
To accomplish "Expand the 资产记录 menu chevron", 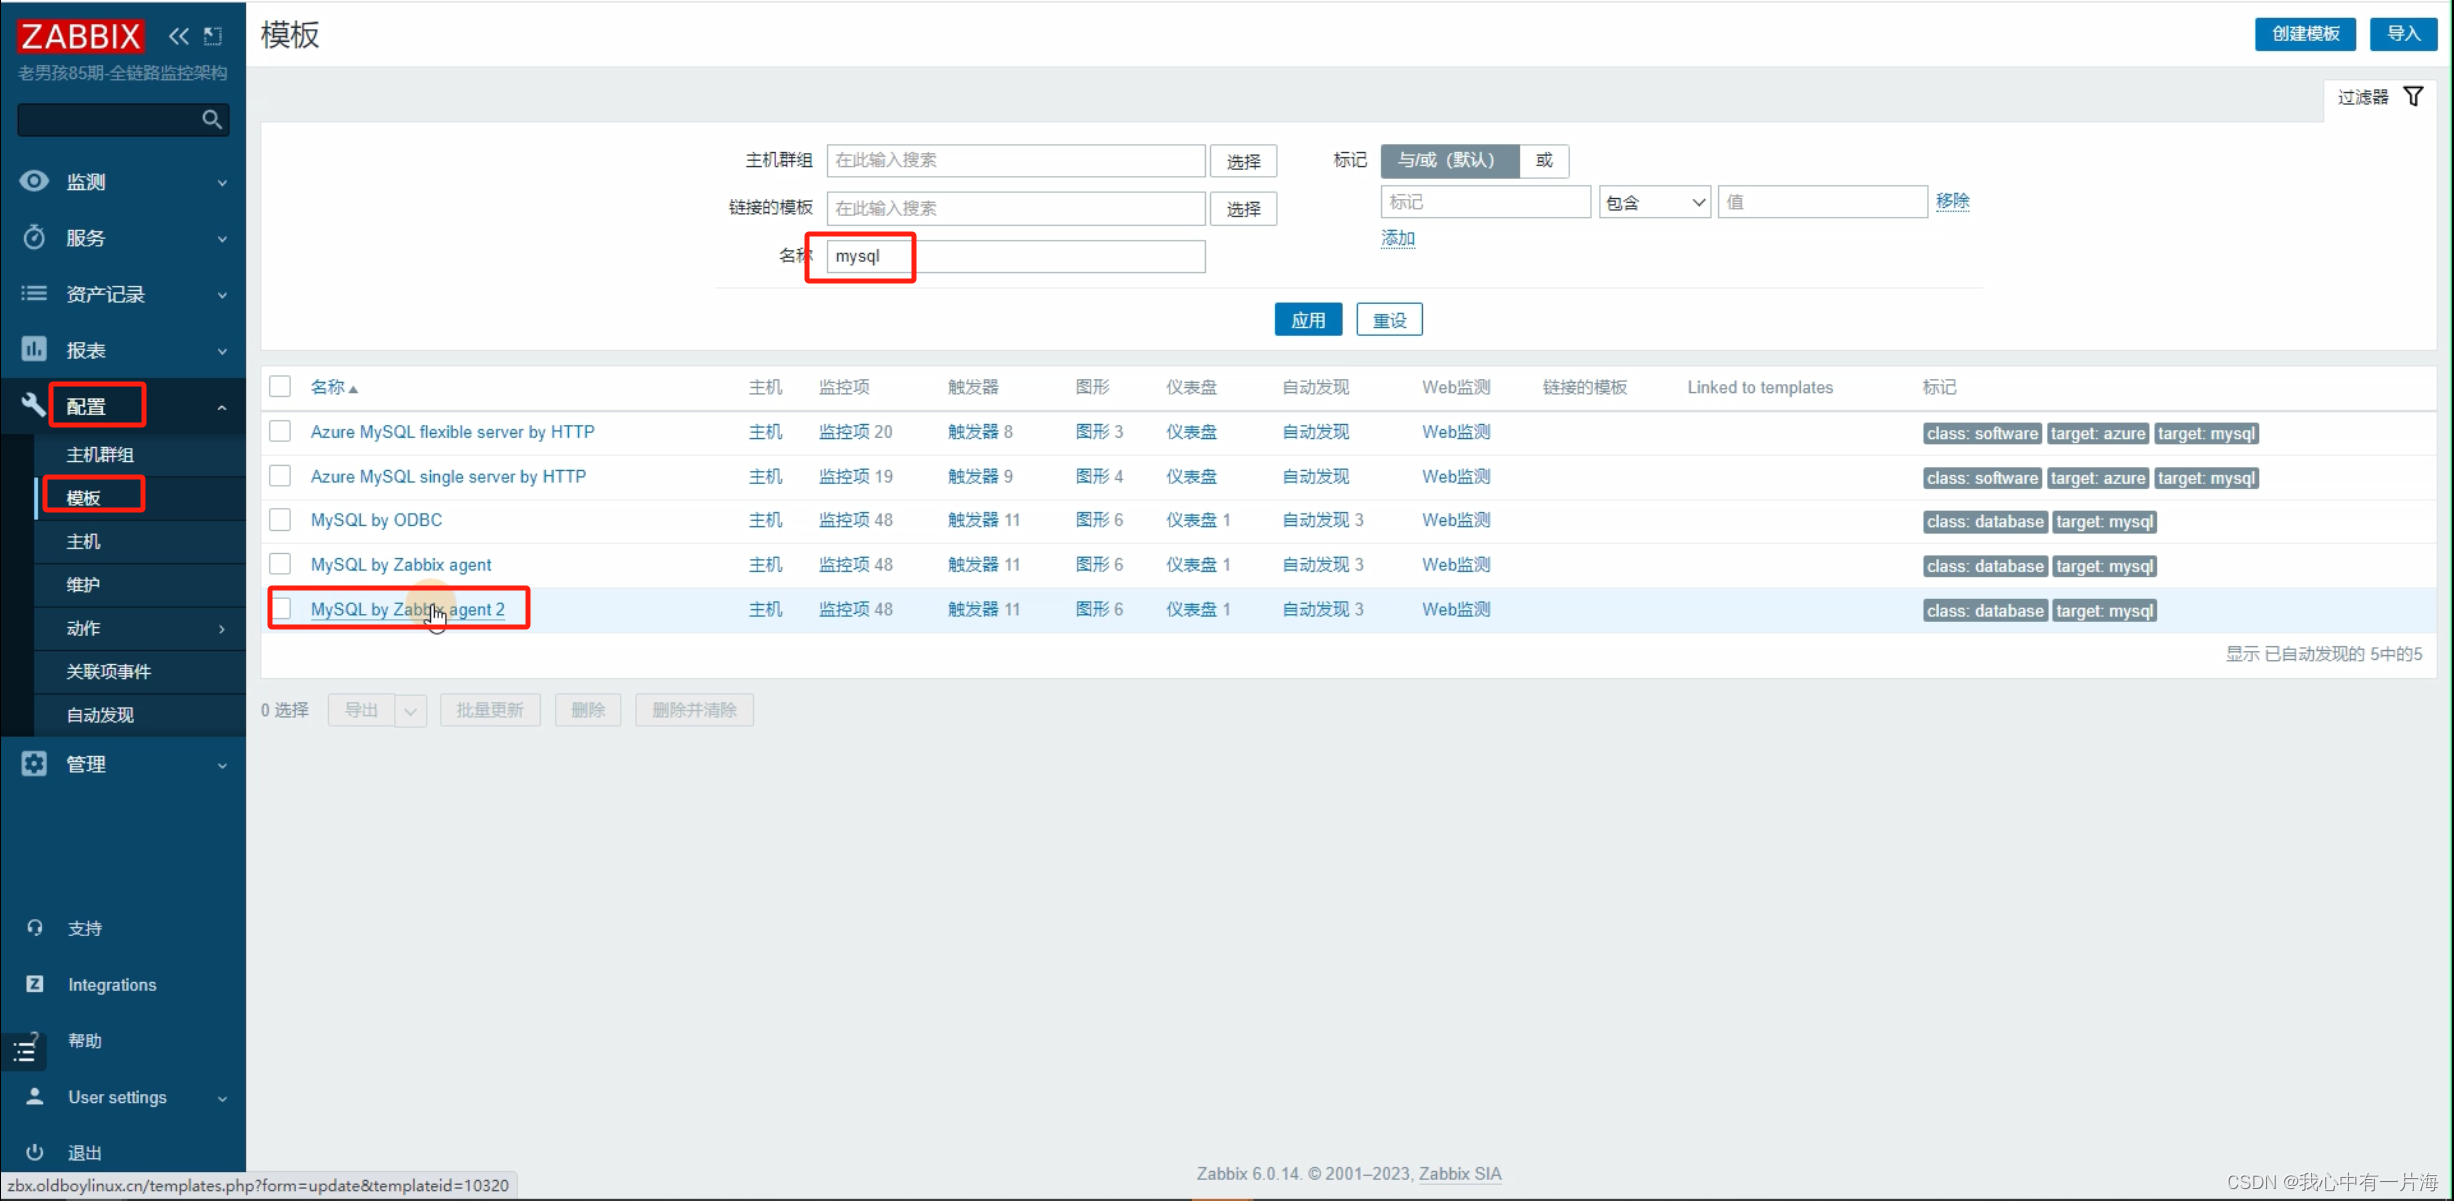I will click(222, 295).
